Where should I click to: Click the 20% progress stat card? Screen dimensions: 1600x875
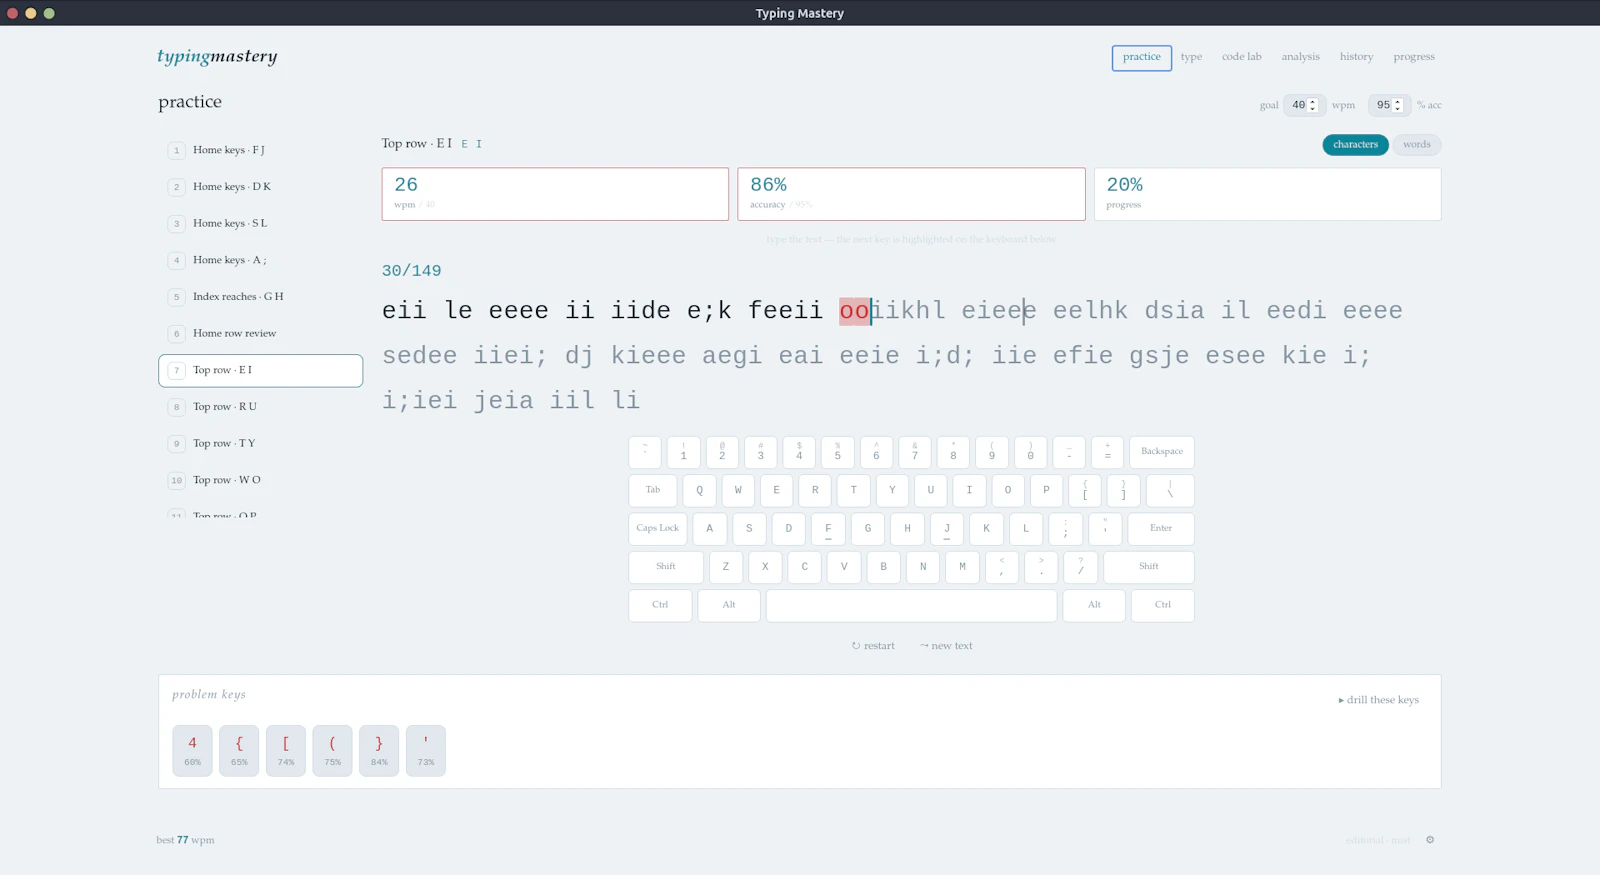[1267, 194]
